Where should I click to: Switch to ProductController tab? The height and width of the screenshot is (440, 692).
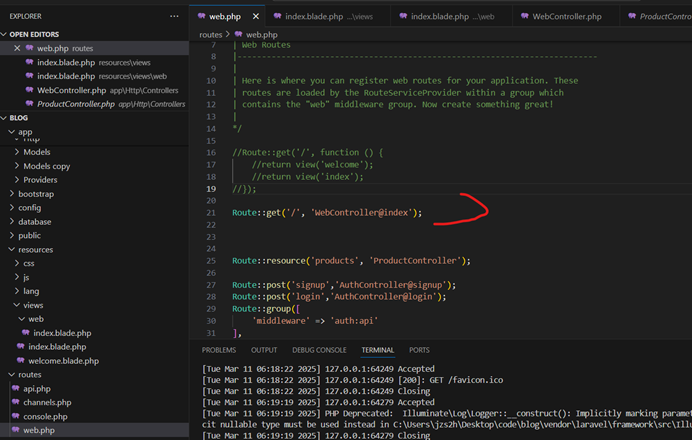pyautogui.click(x=658, y=16)
